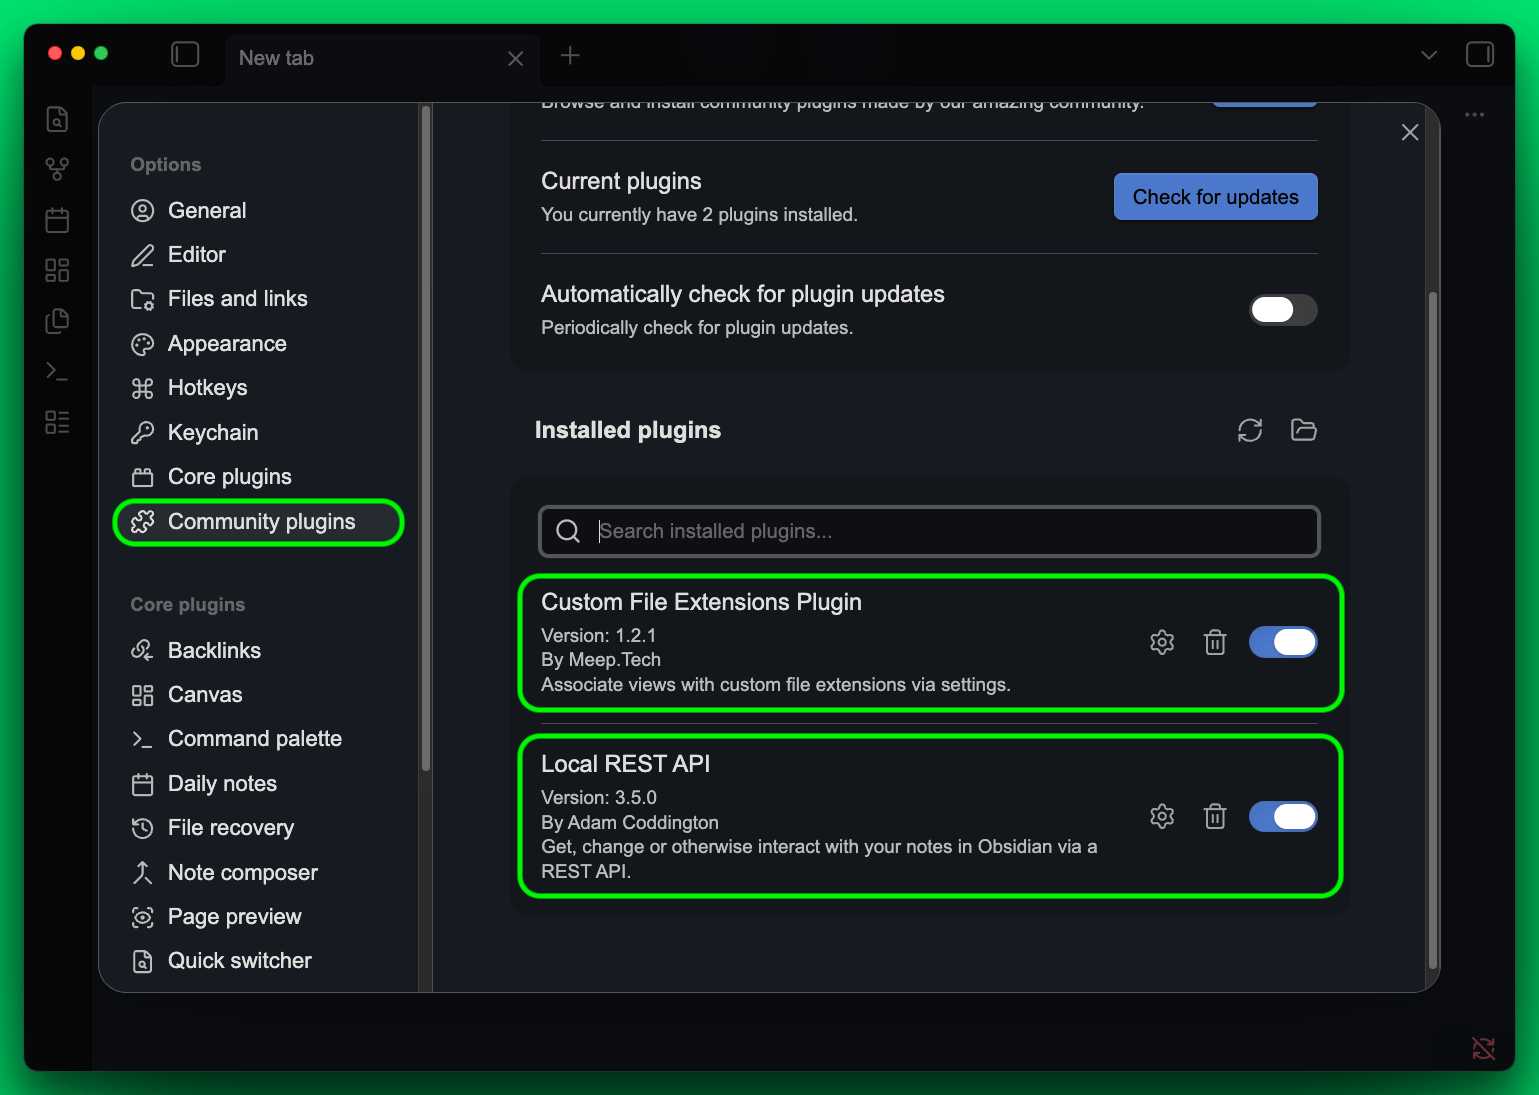Viewport: 1539px width, 1095px height.
Task: Open daily note calendar ribbon icon
Action: [57, 220]
